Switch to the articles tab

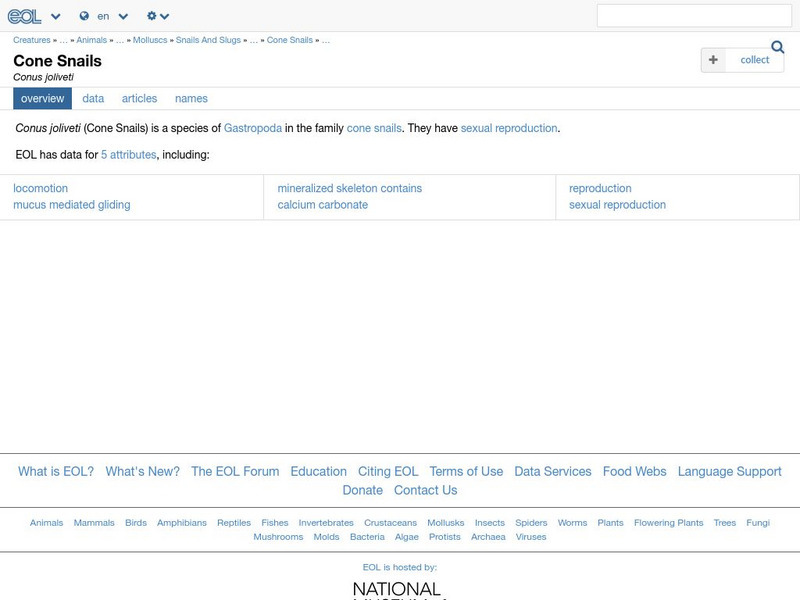pos(139,98)
